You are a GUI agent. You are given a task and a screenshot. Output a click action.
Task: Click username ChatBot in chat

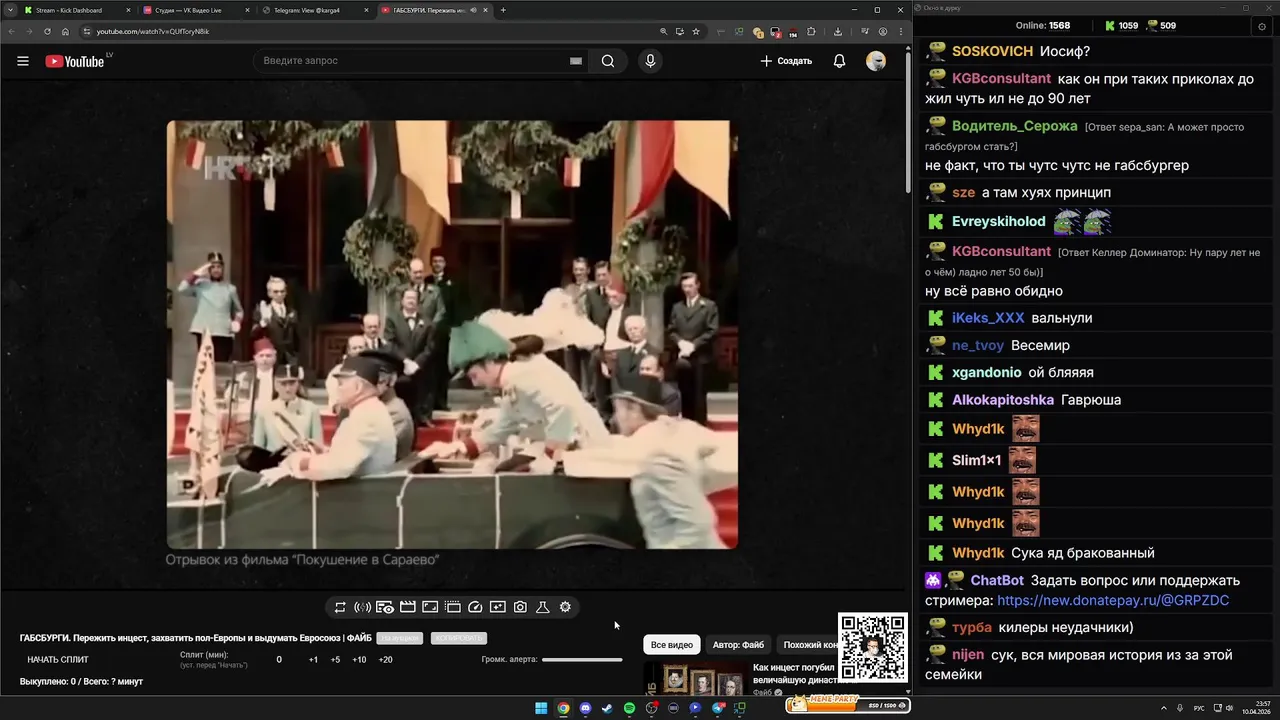(x=997, y=580)
